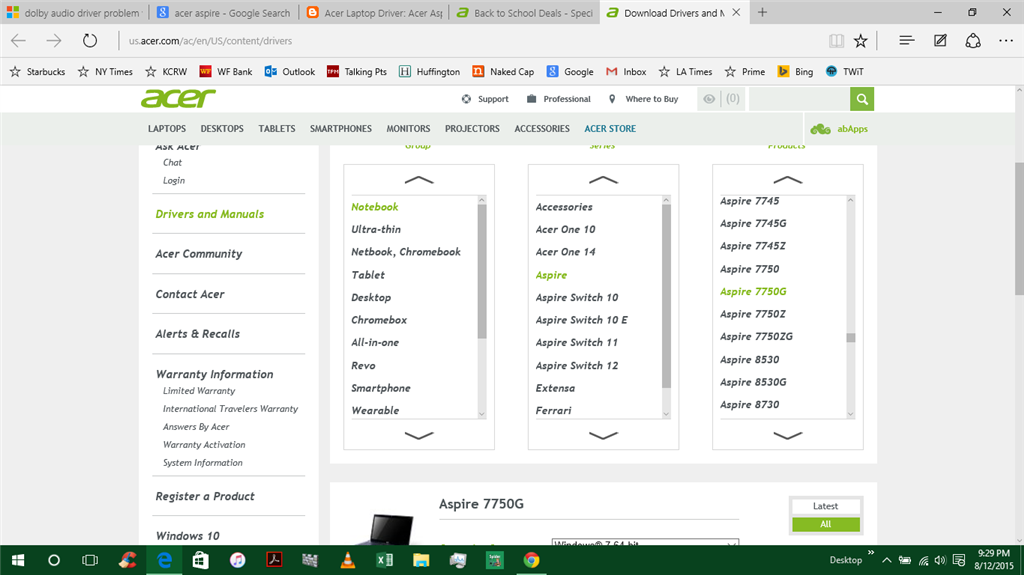The image size is (1024, 575).
Task: Open the Support link
Action: coord(485,99)
